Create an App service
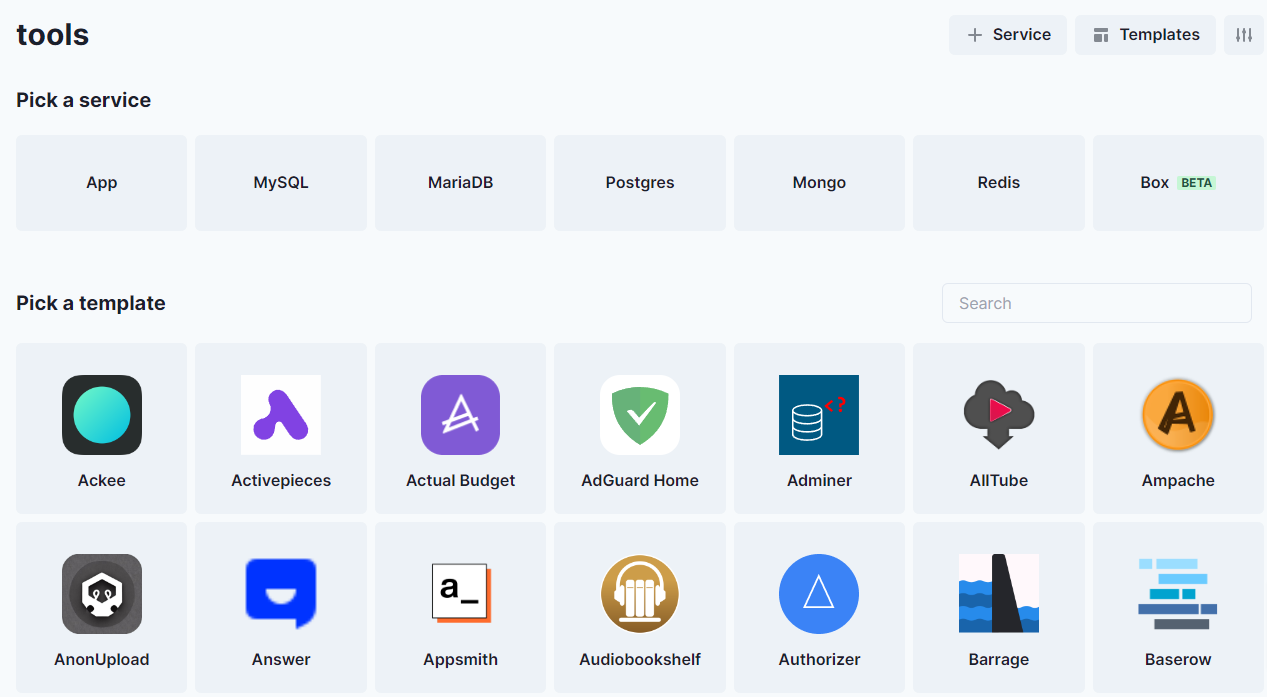The width and height of the screenshot is (1267, 697). coord(102,183)
